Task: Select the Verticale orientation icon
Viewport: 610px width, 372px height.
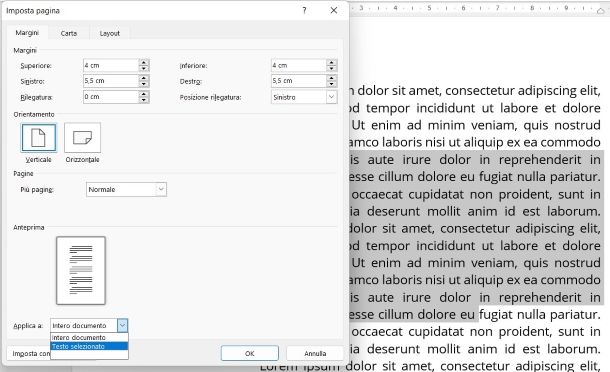Action: pyautogui.click(x=39, y=138)
